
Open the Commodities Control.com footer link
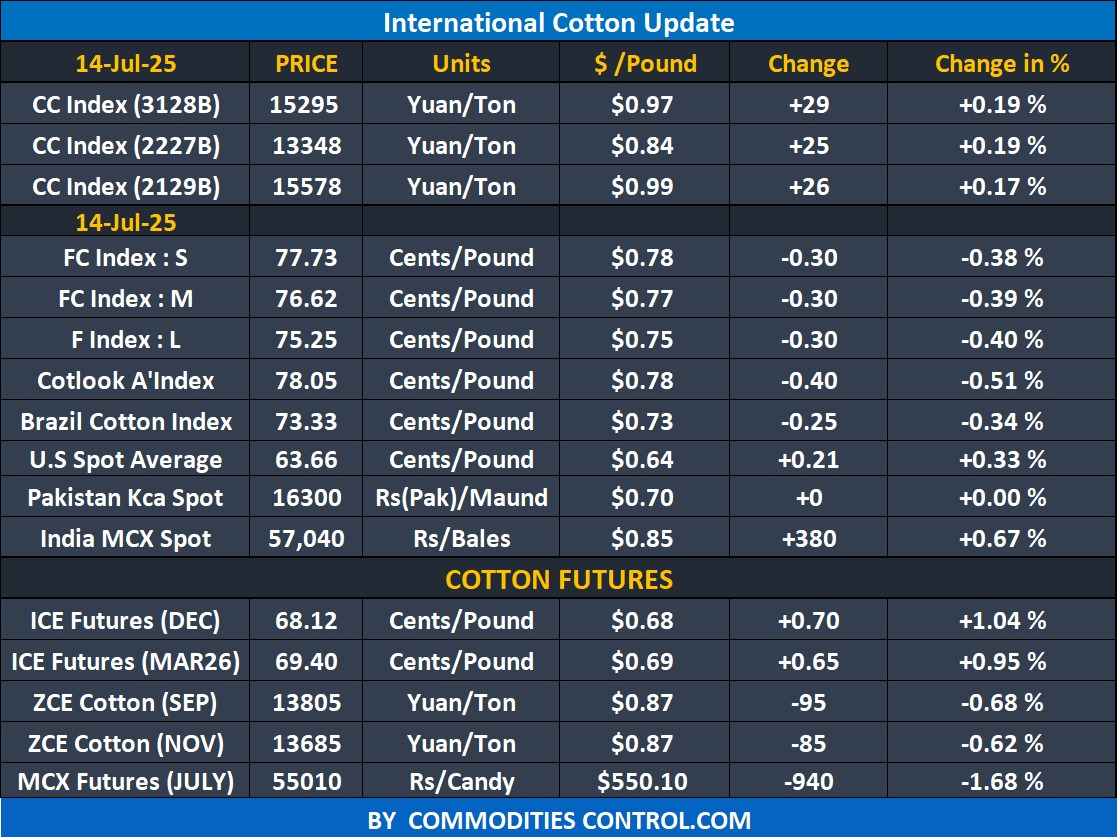(x=558, y=821)
